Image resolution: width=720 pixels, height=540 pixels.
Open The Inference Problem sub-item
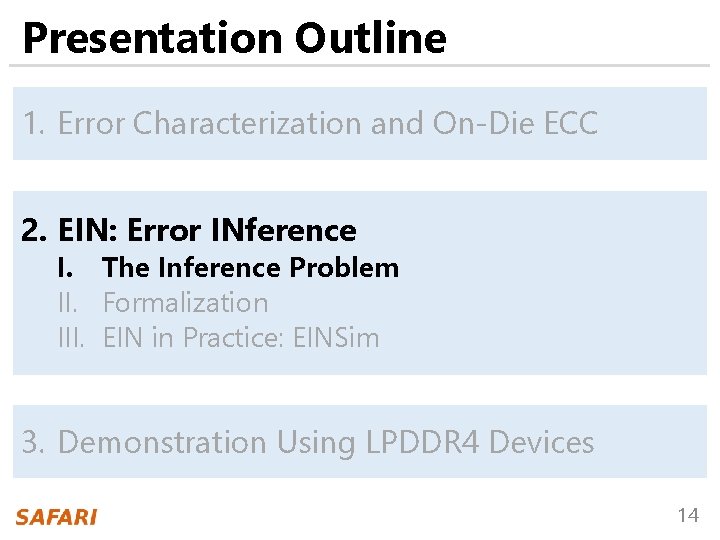tap(250, 268)
